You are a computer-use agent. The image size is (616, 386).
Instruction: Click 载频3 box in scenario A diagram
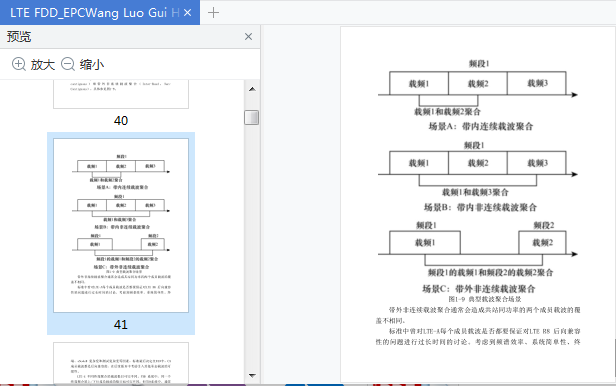point(537,83)
